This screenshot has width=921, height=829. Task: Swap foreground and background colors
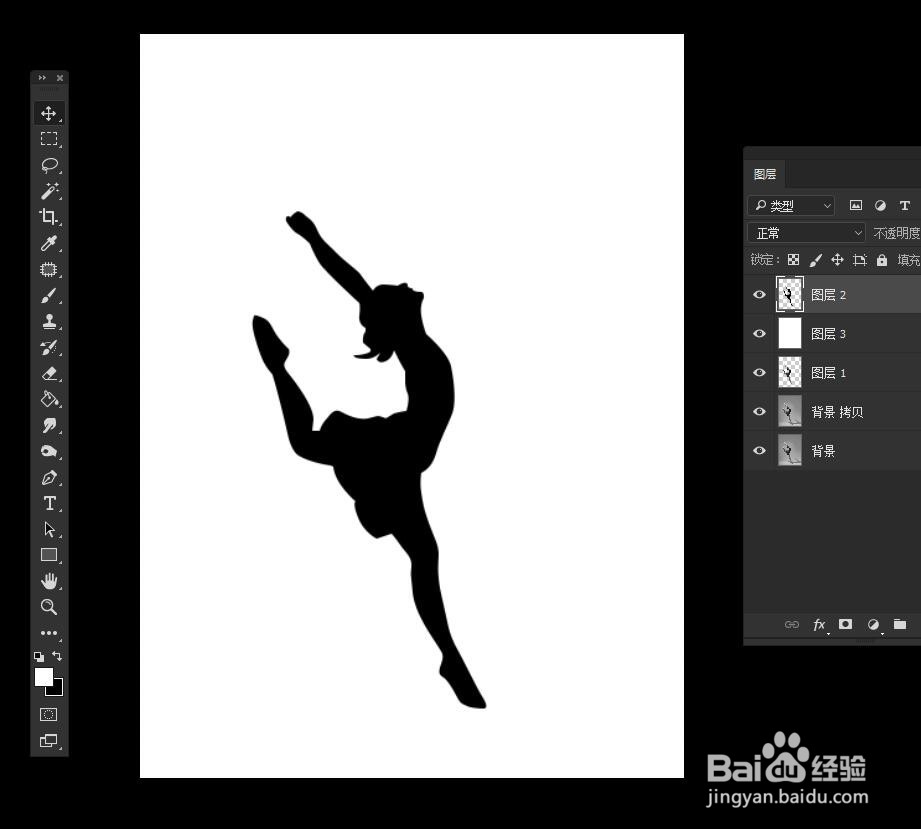click(x=57, y=656)
